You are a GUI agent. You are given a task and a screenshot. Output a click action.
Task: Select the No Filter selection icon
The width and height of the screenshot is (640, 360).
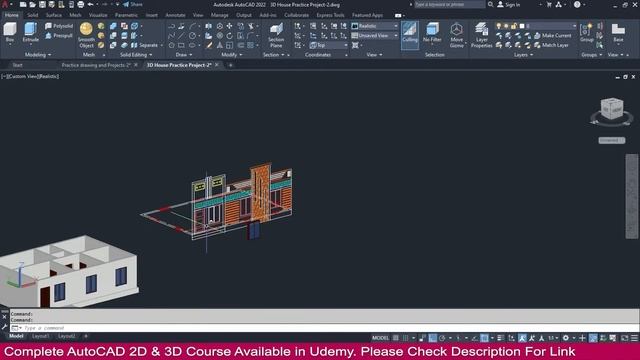click(x=432, y=33)
